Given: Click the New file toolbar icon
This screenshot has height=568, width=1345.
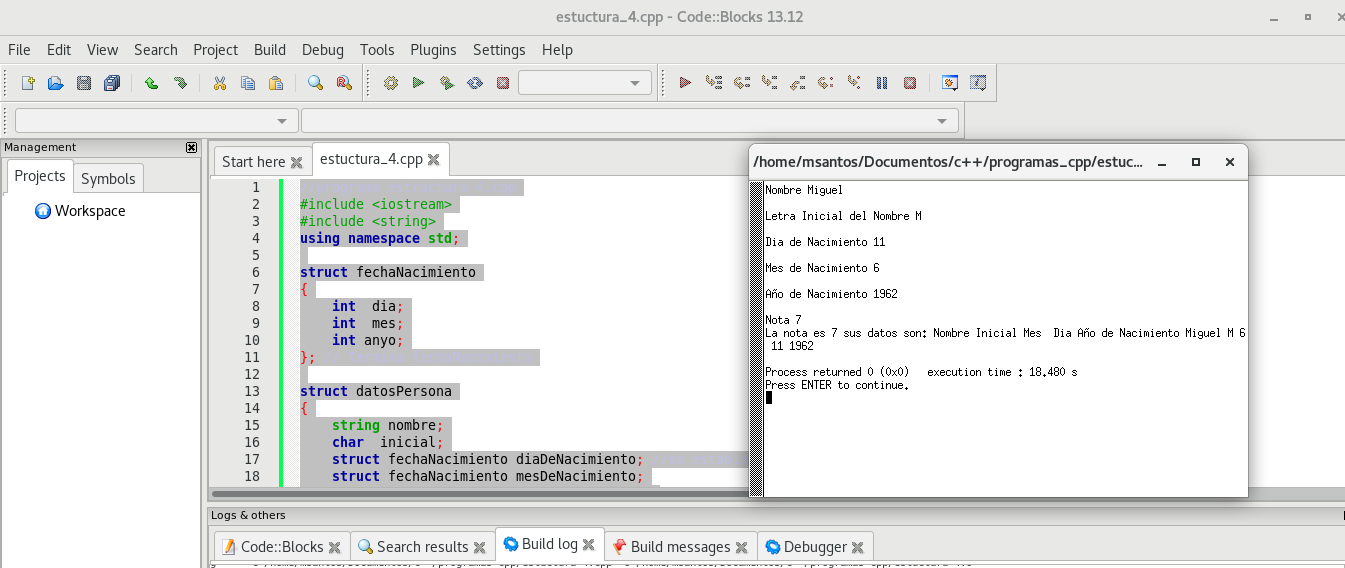Looking at the screenshot, I should tap(28, 83).
